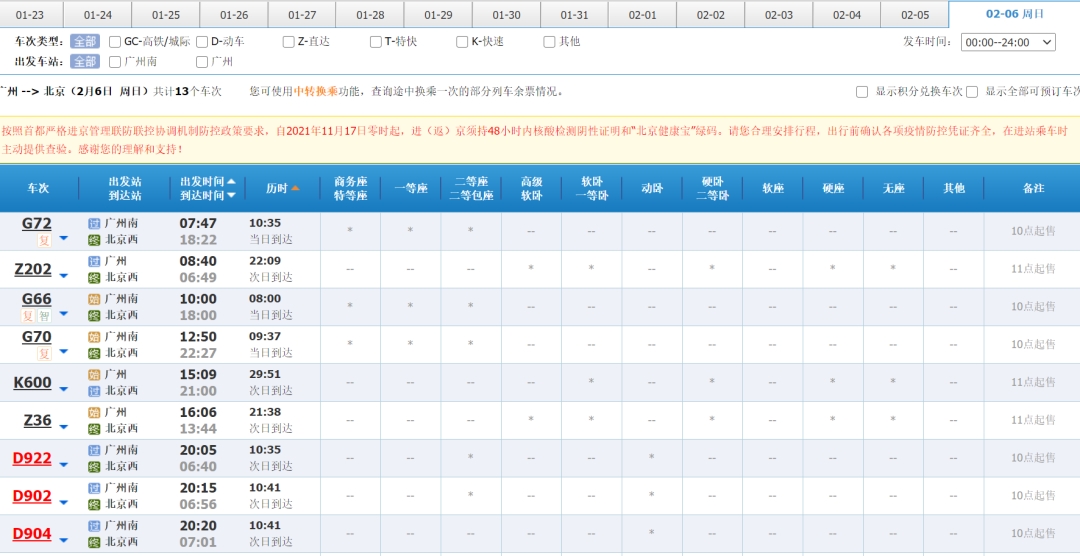The height and width of the screenshot is (556, 1080).
Task: Click the 复 icon under train G70
Action: point(44,354)
